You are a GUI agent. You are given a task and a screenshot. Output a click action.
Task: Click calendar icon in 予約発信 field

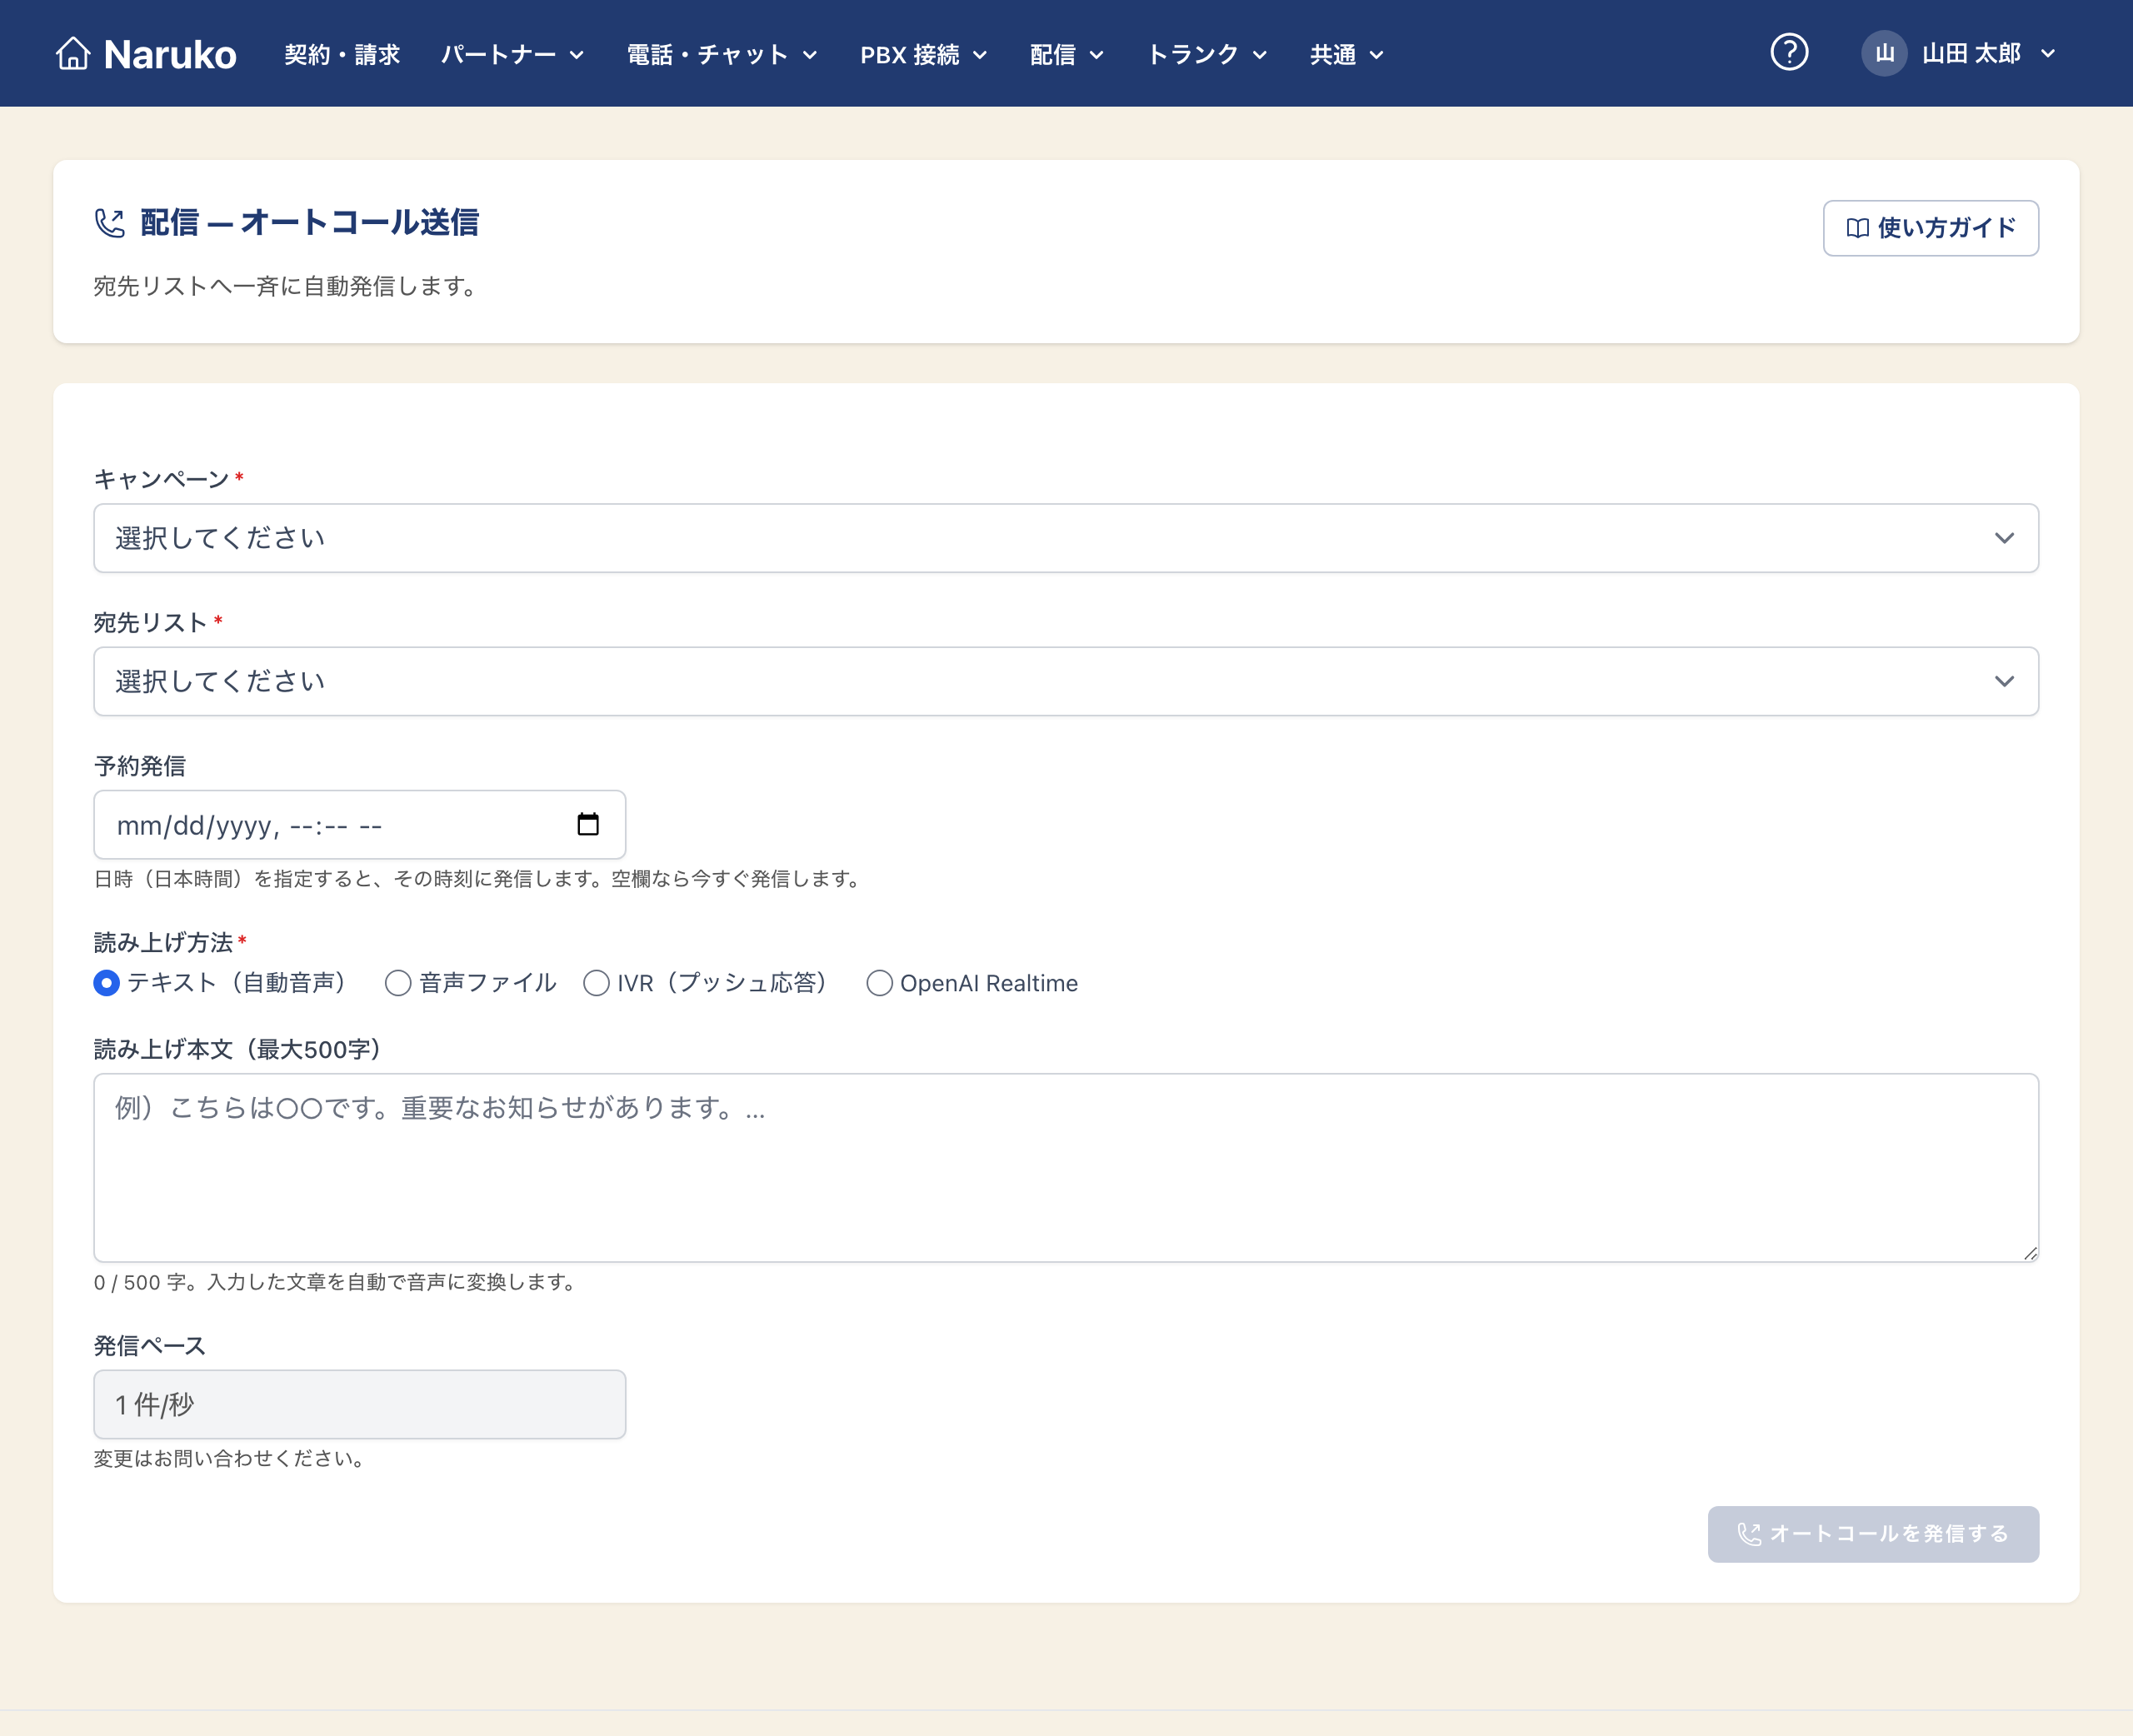588,824
